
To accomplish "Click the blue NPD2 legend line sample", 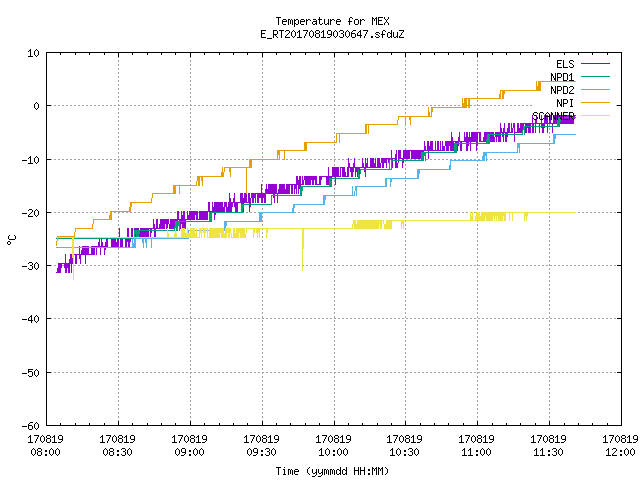I will tap(595, 89).
